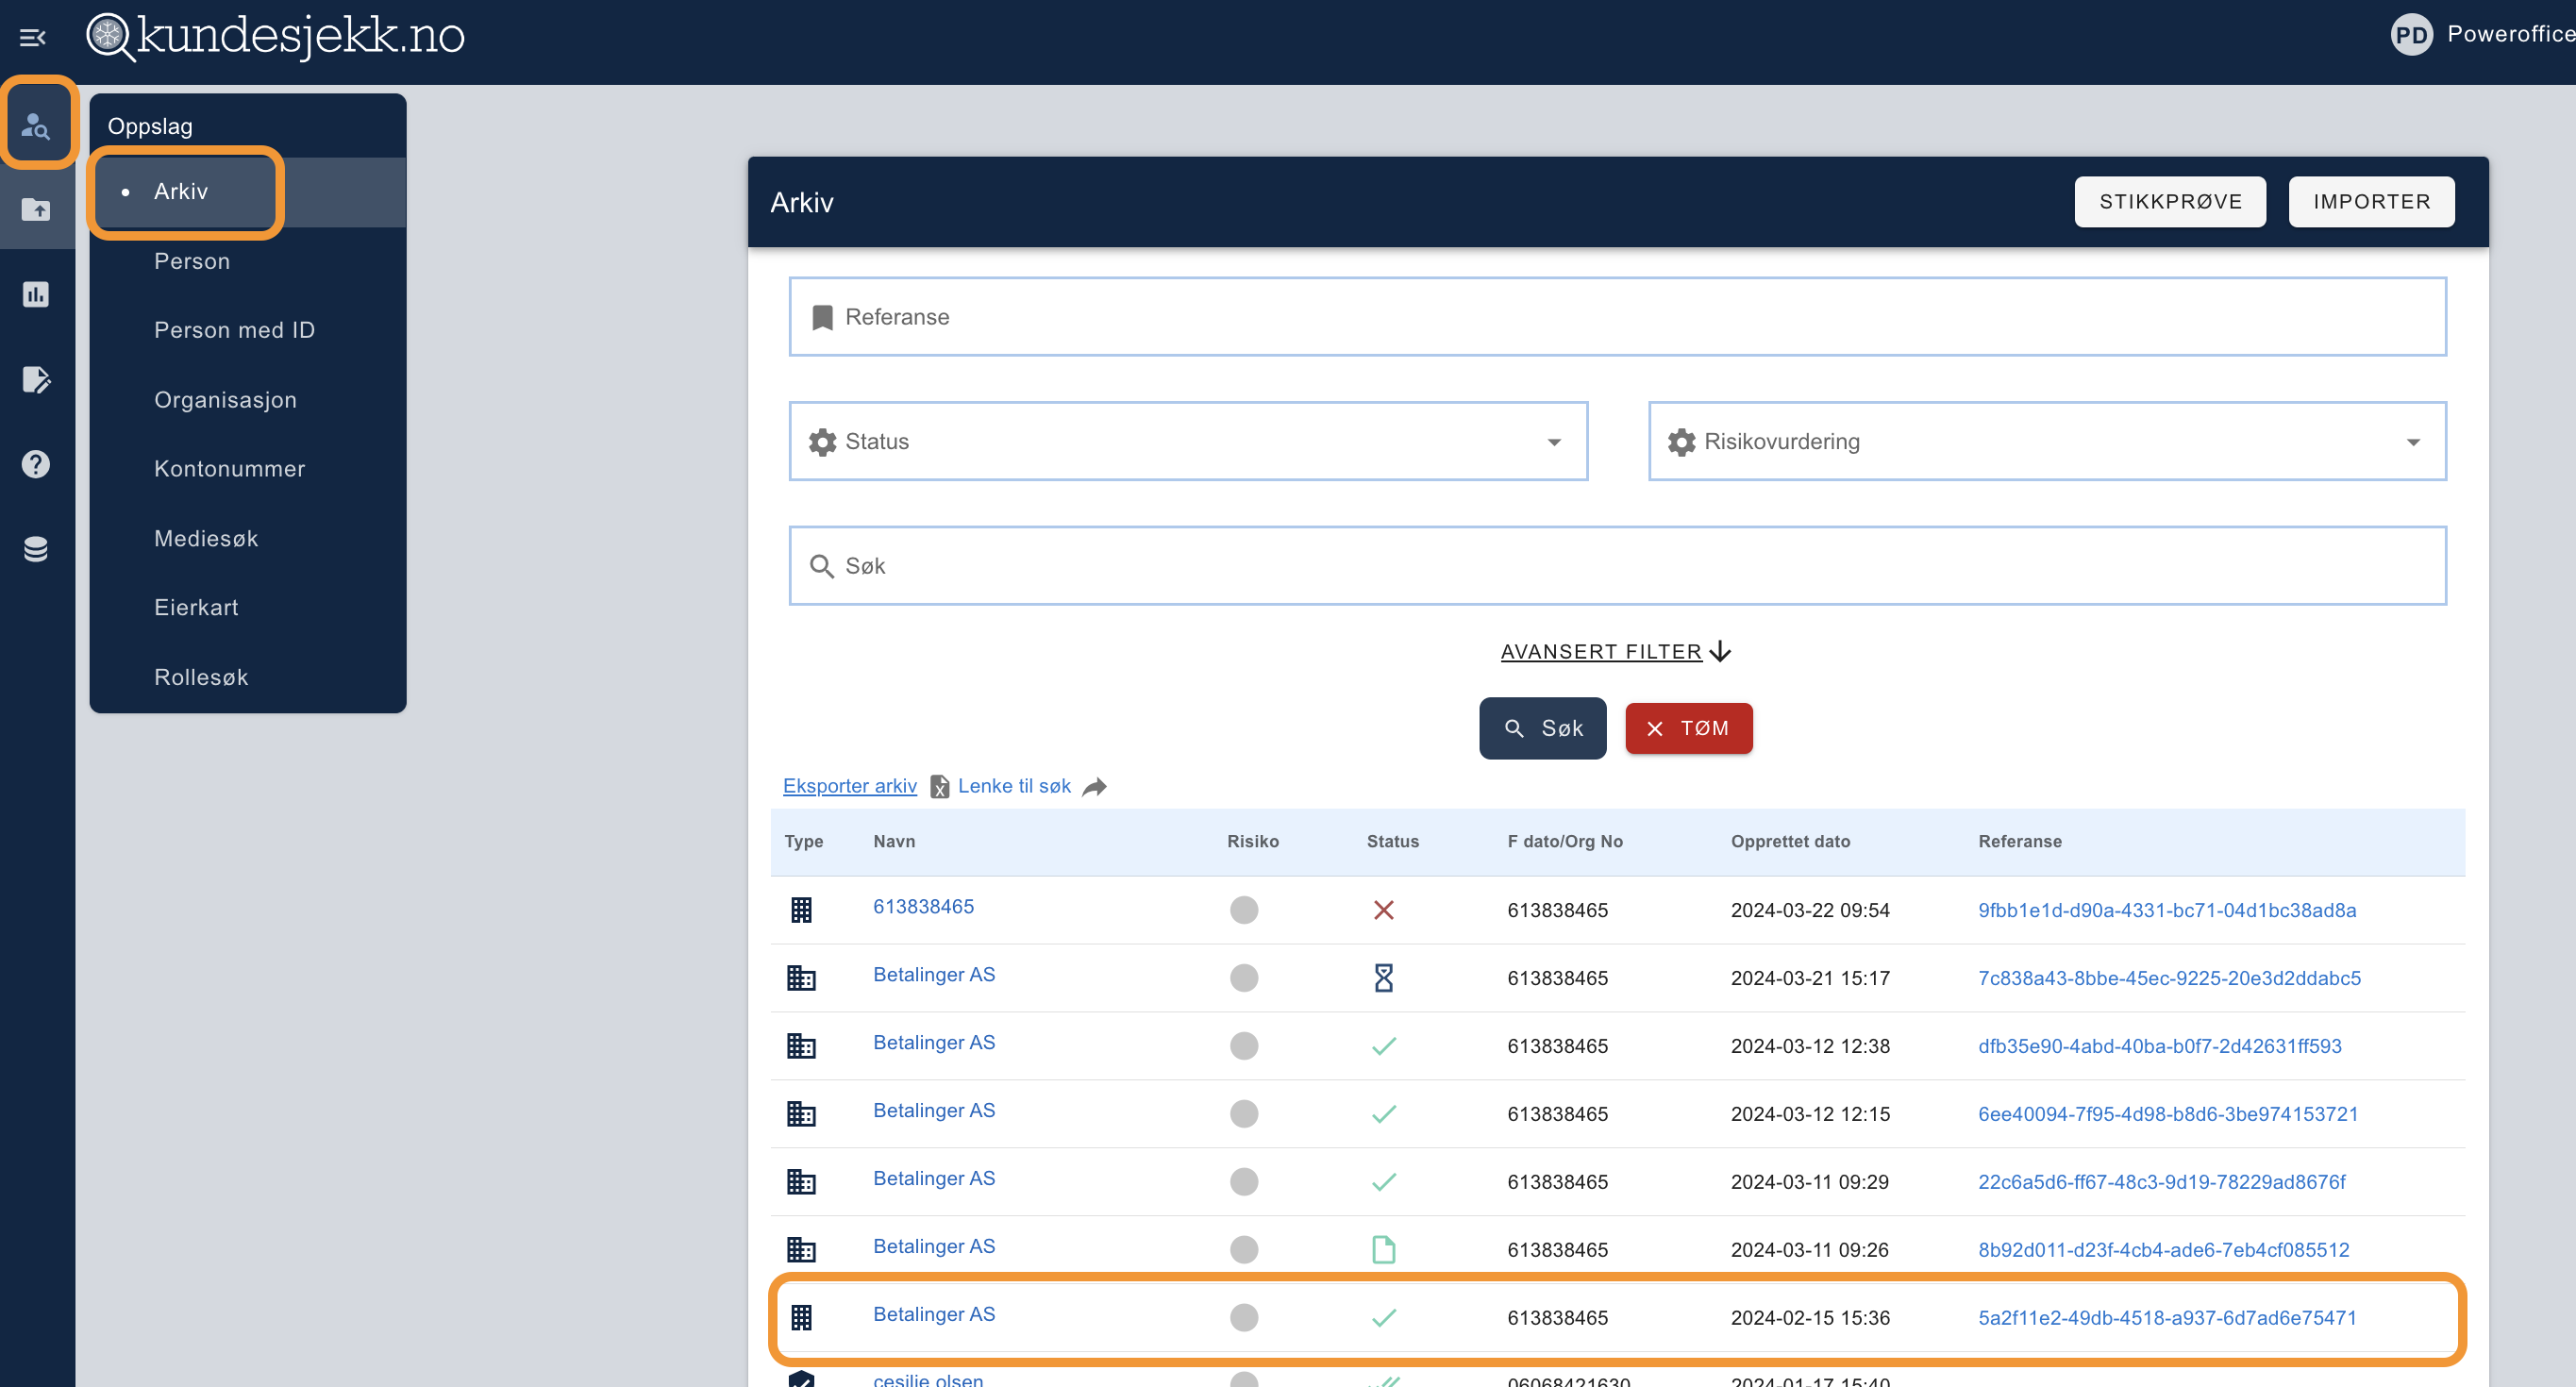
Task: Click into the Referanse input field
Action: (1617, 317)
